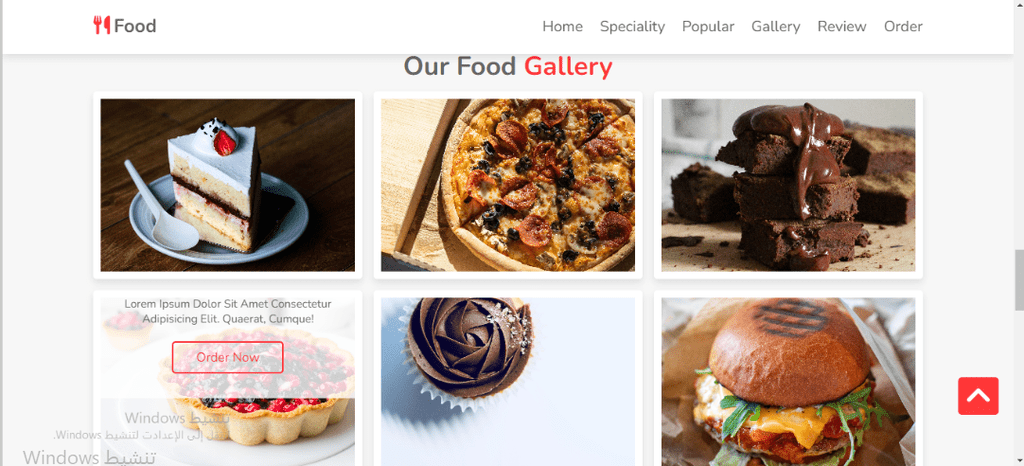Open the pepperoni pizza gallery image
Viewport: 1024px width, 466px height.
[x=507, y=185]
